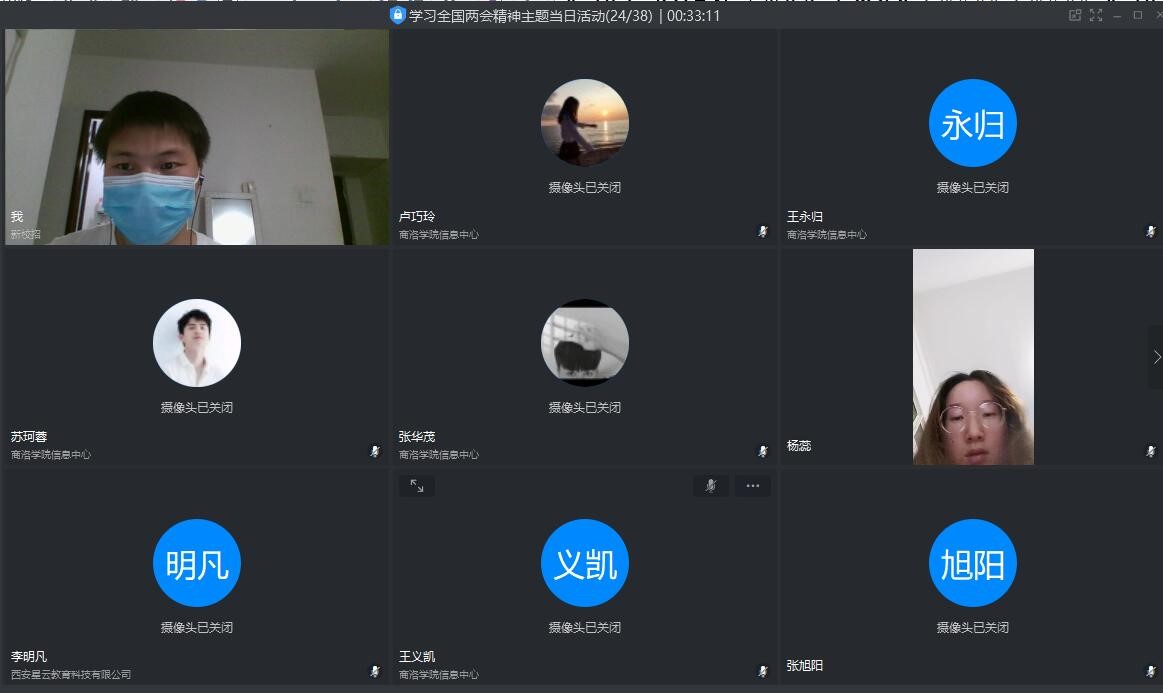Switch to picture-in-picture mini window mode

tap(1075, 15)
